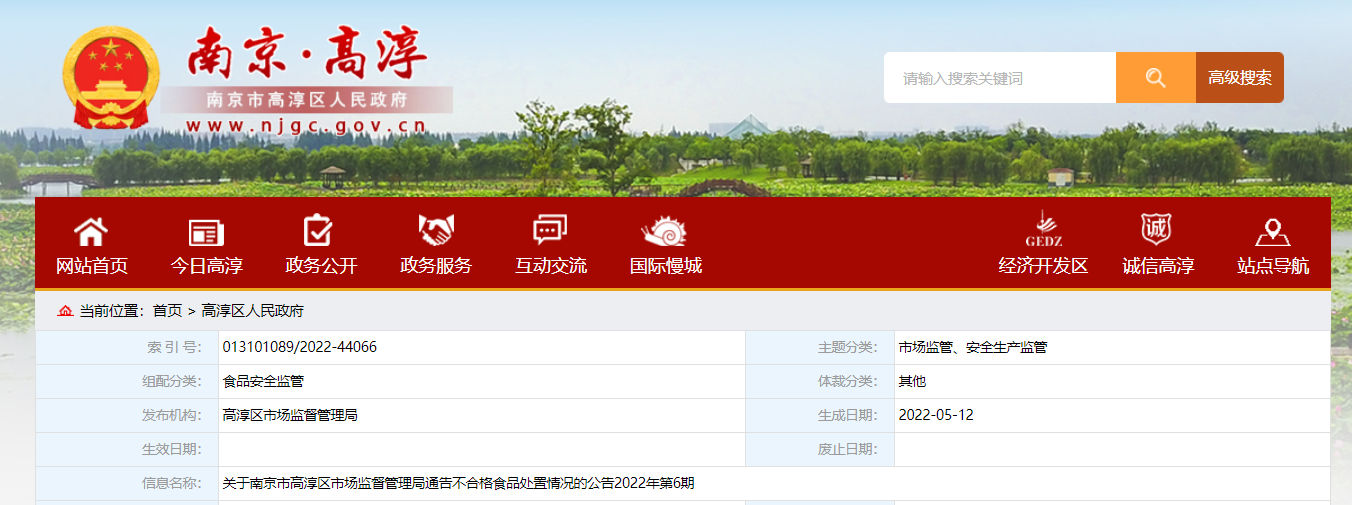Click the 主题分类 label
This screenshot has width=1352, height=505.
[x=847, y=347]
